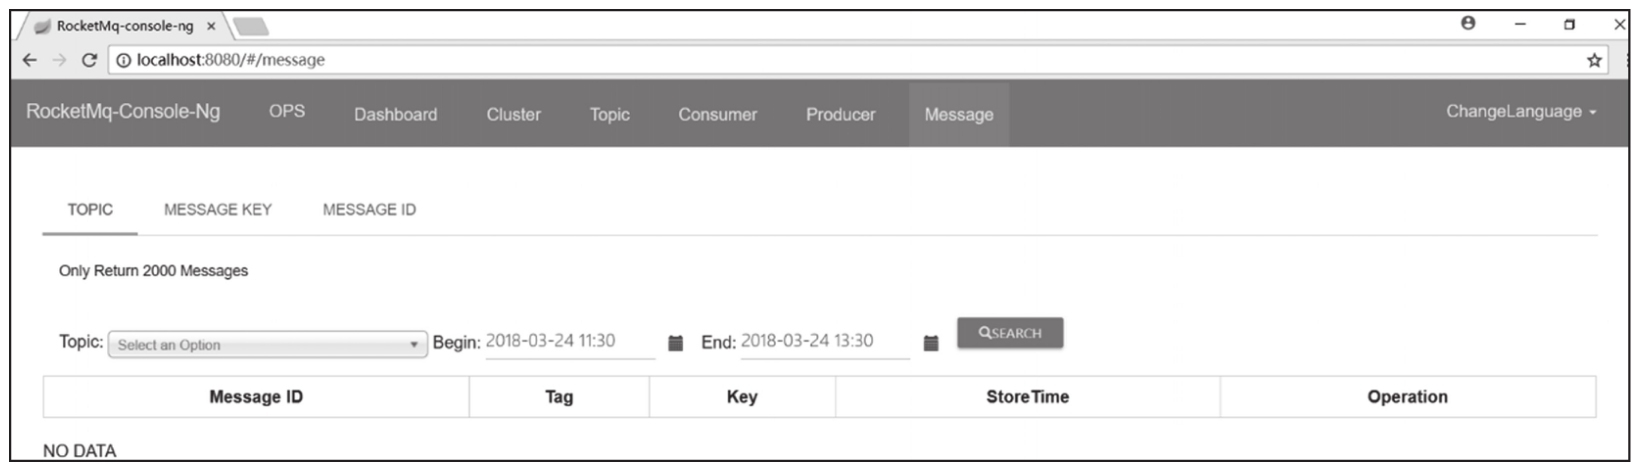
Task: Maximize the browser window
Action: [x=1569, y=24]
